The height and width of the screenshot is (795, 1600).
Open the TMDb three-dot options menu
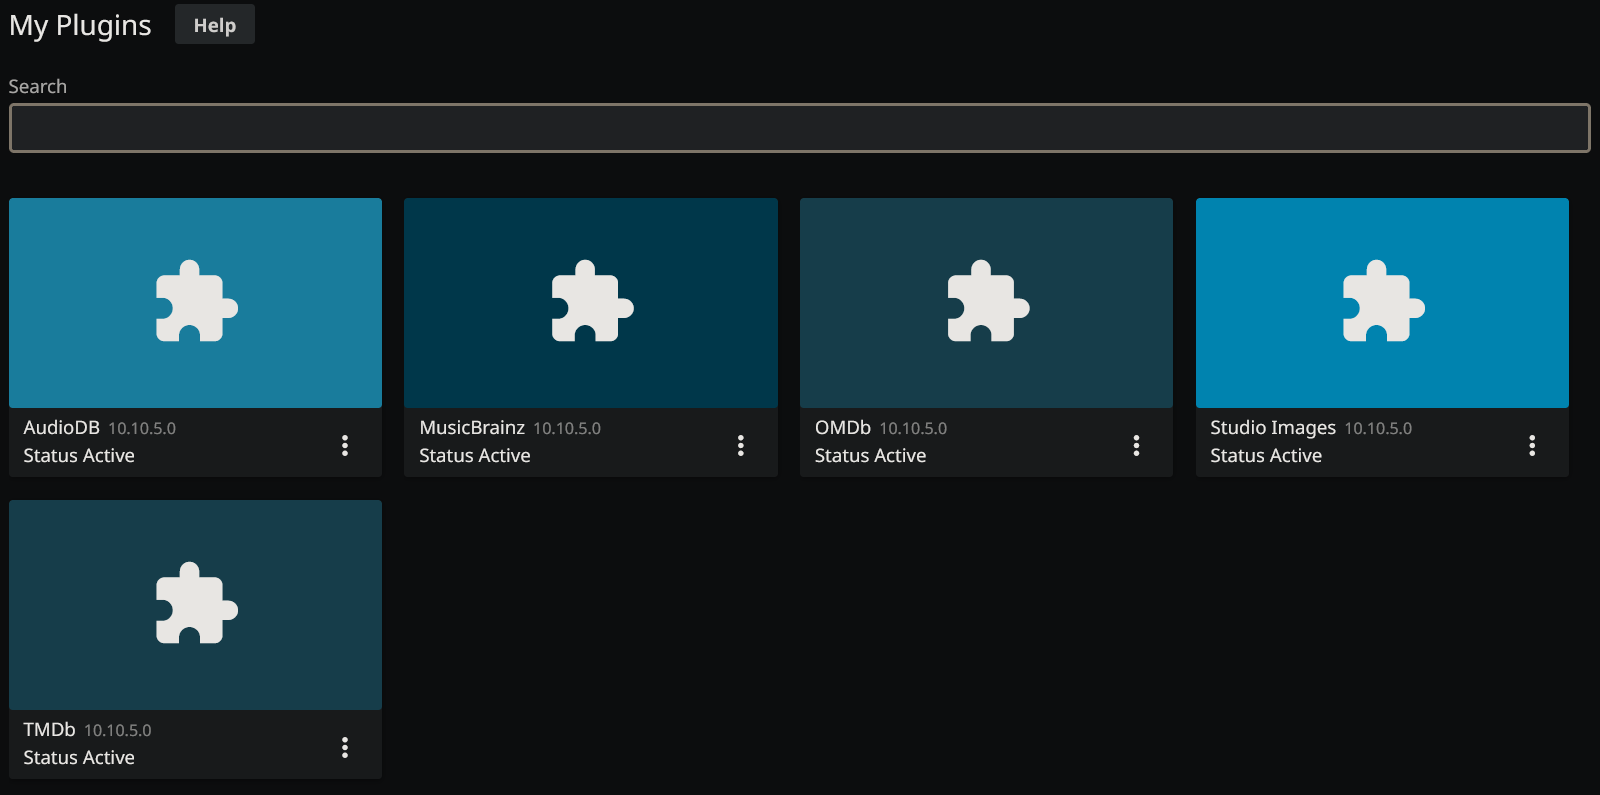coord(345,747)
